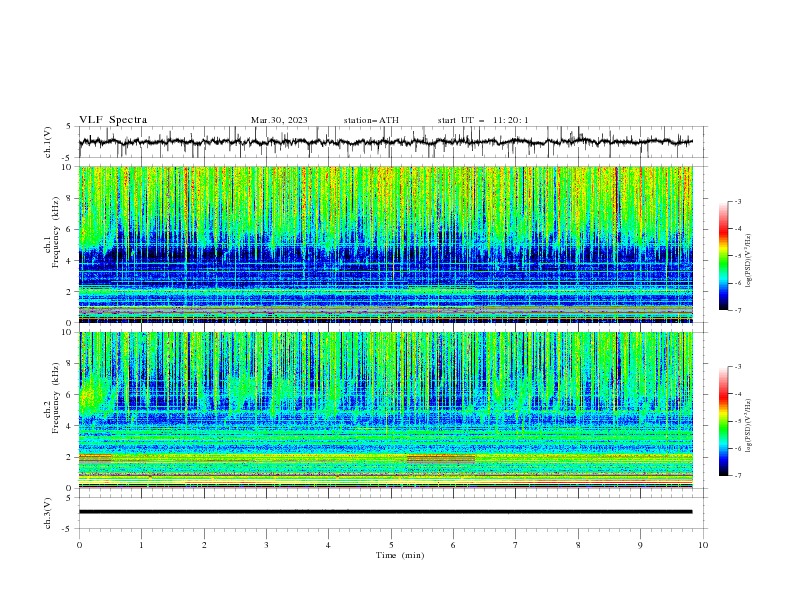Click the upper PSD color bar
The height and width of the screenshot is (612, 792).
(x=723, y=256)
